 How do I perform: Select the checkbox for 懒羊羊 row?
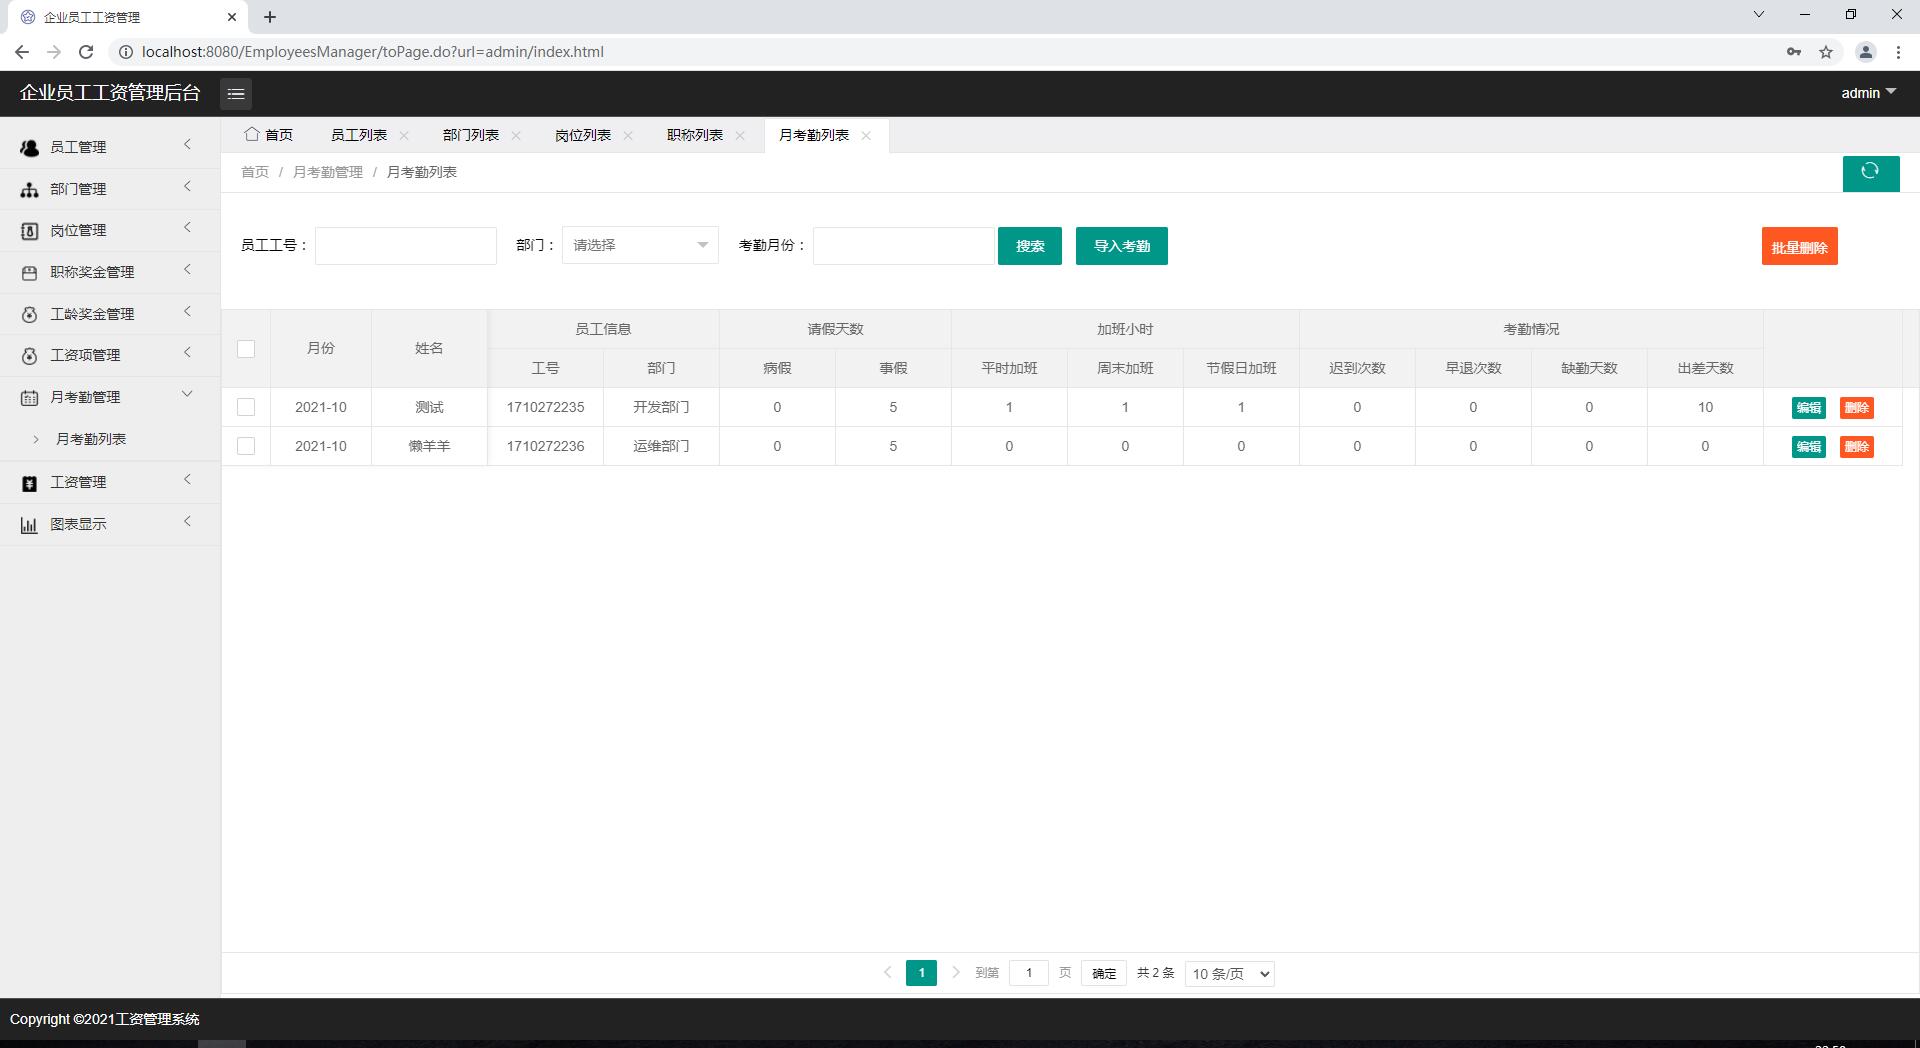pos(246,446)
